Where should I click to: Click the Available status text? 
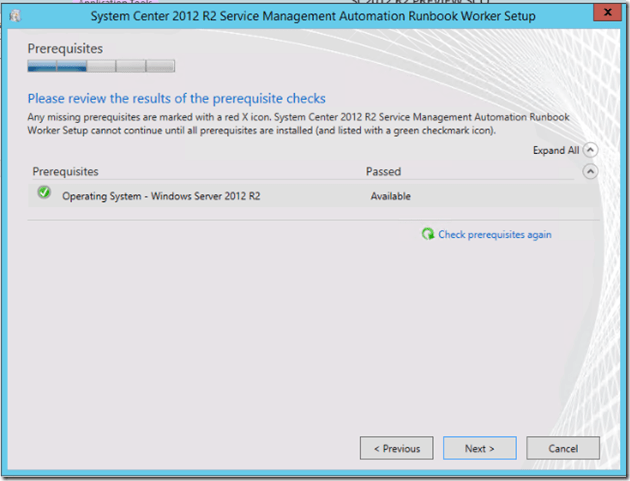pos(390,196)
